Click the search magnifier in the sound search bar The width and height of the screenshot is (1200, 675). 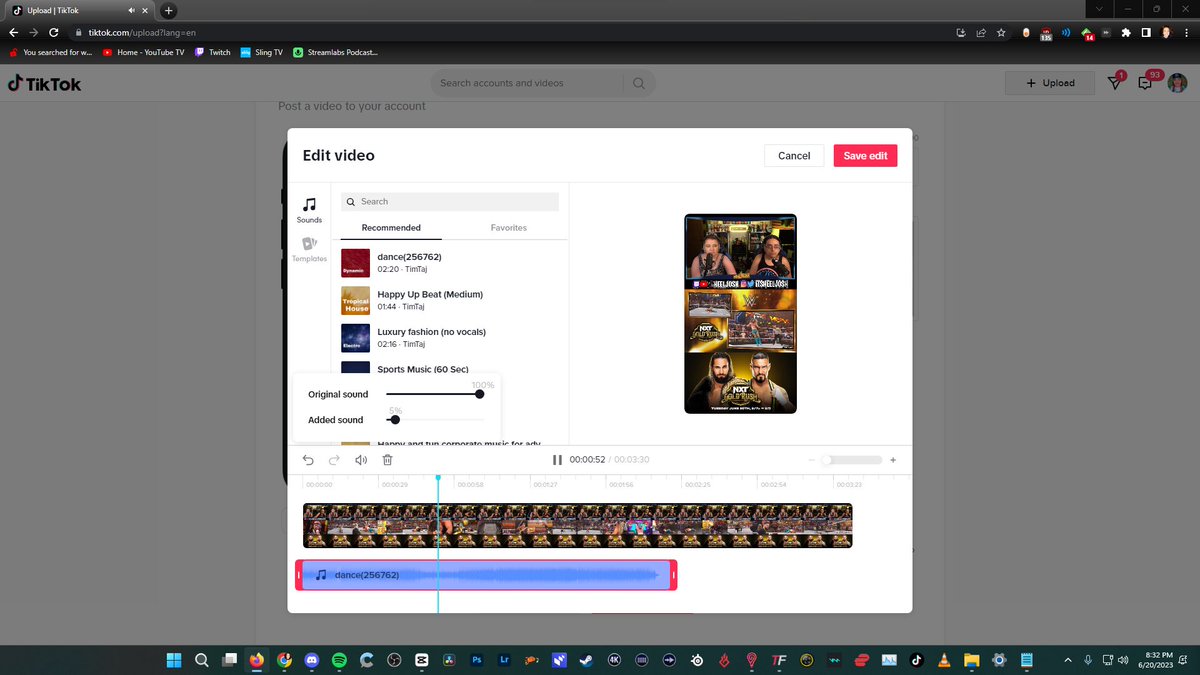click(x=350, y=201)
